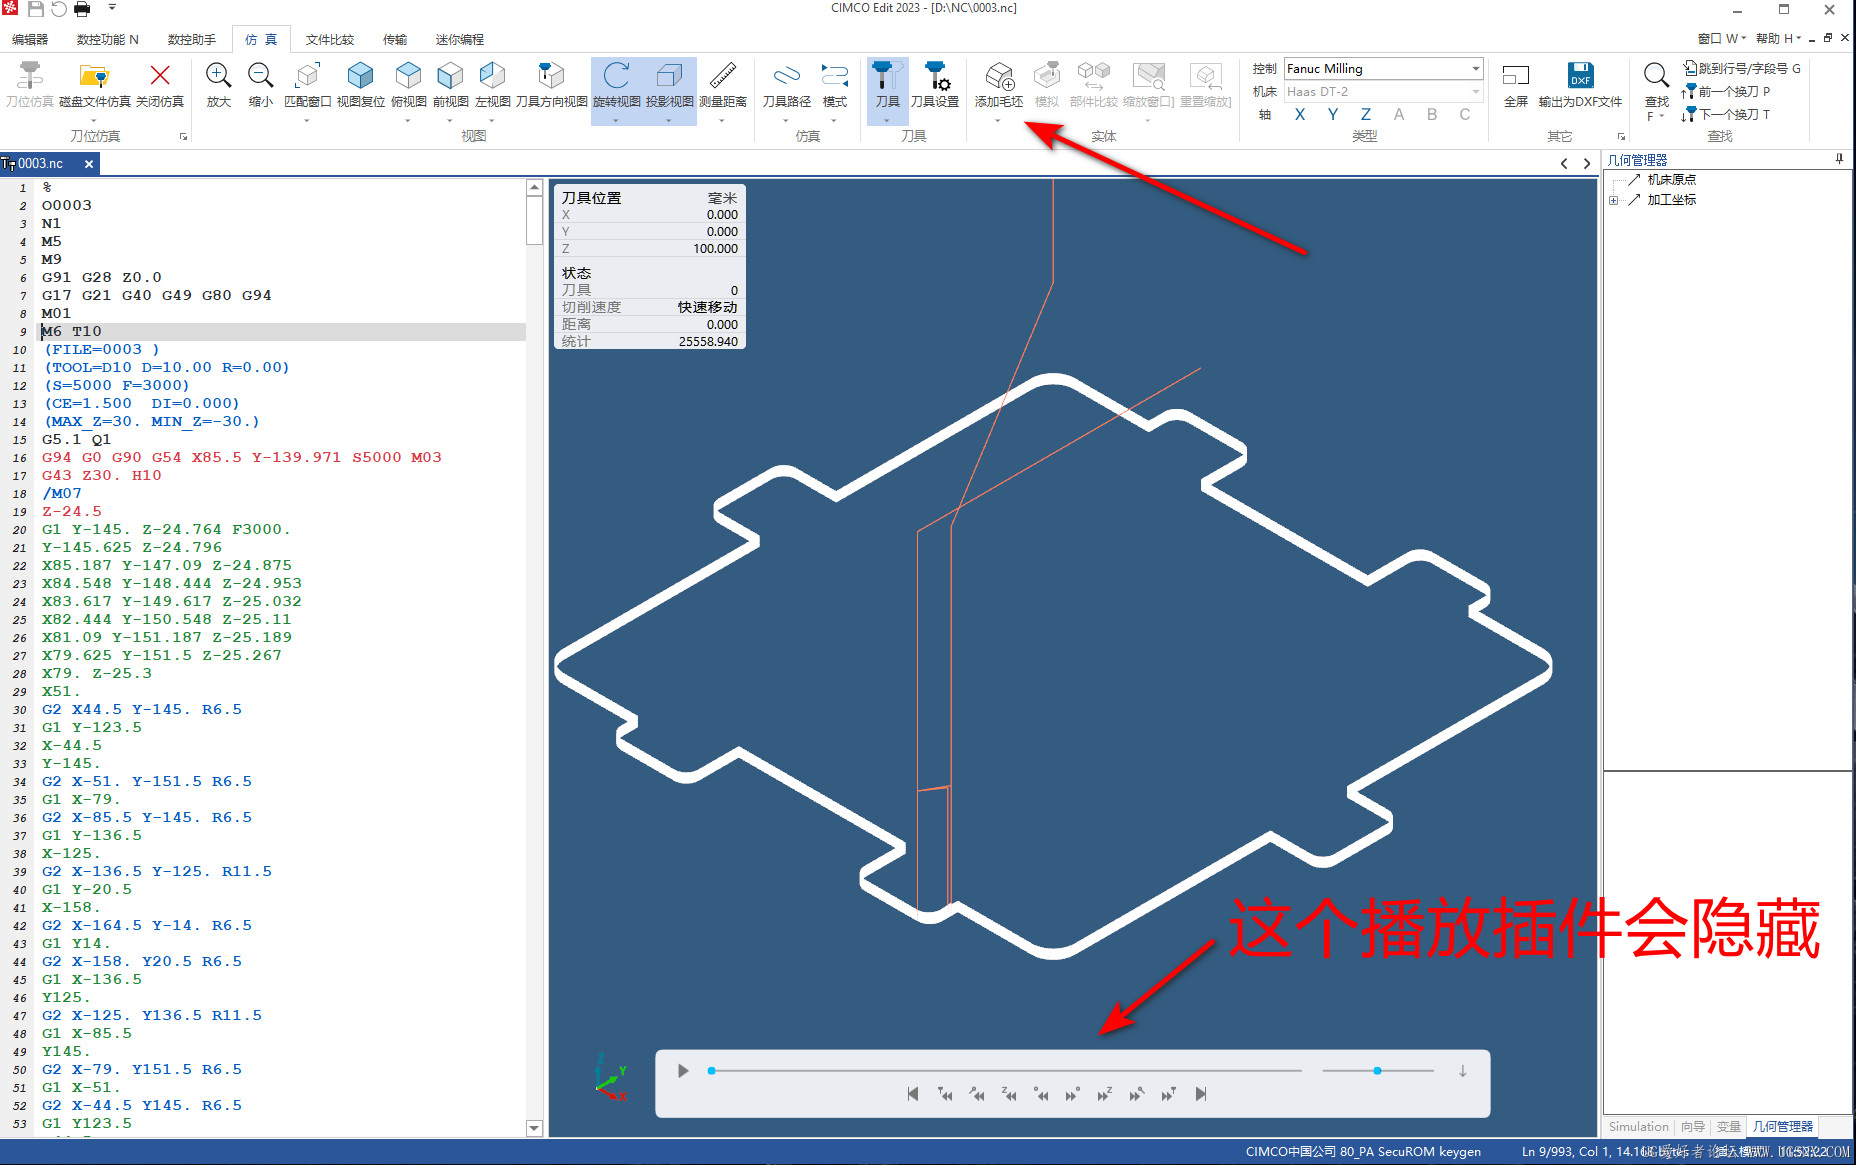Viewport: 1856px width, 1165px height.
Task: Click the 缩小 zoom out magnifier
Action: 260,76
